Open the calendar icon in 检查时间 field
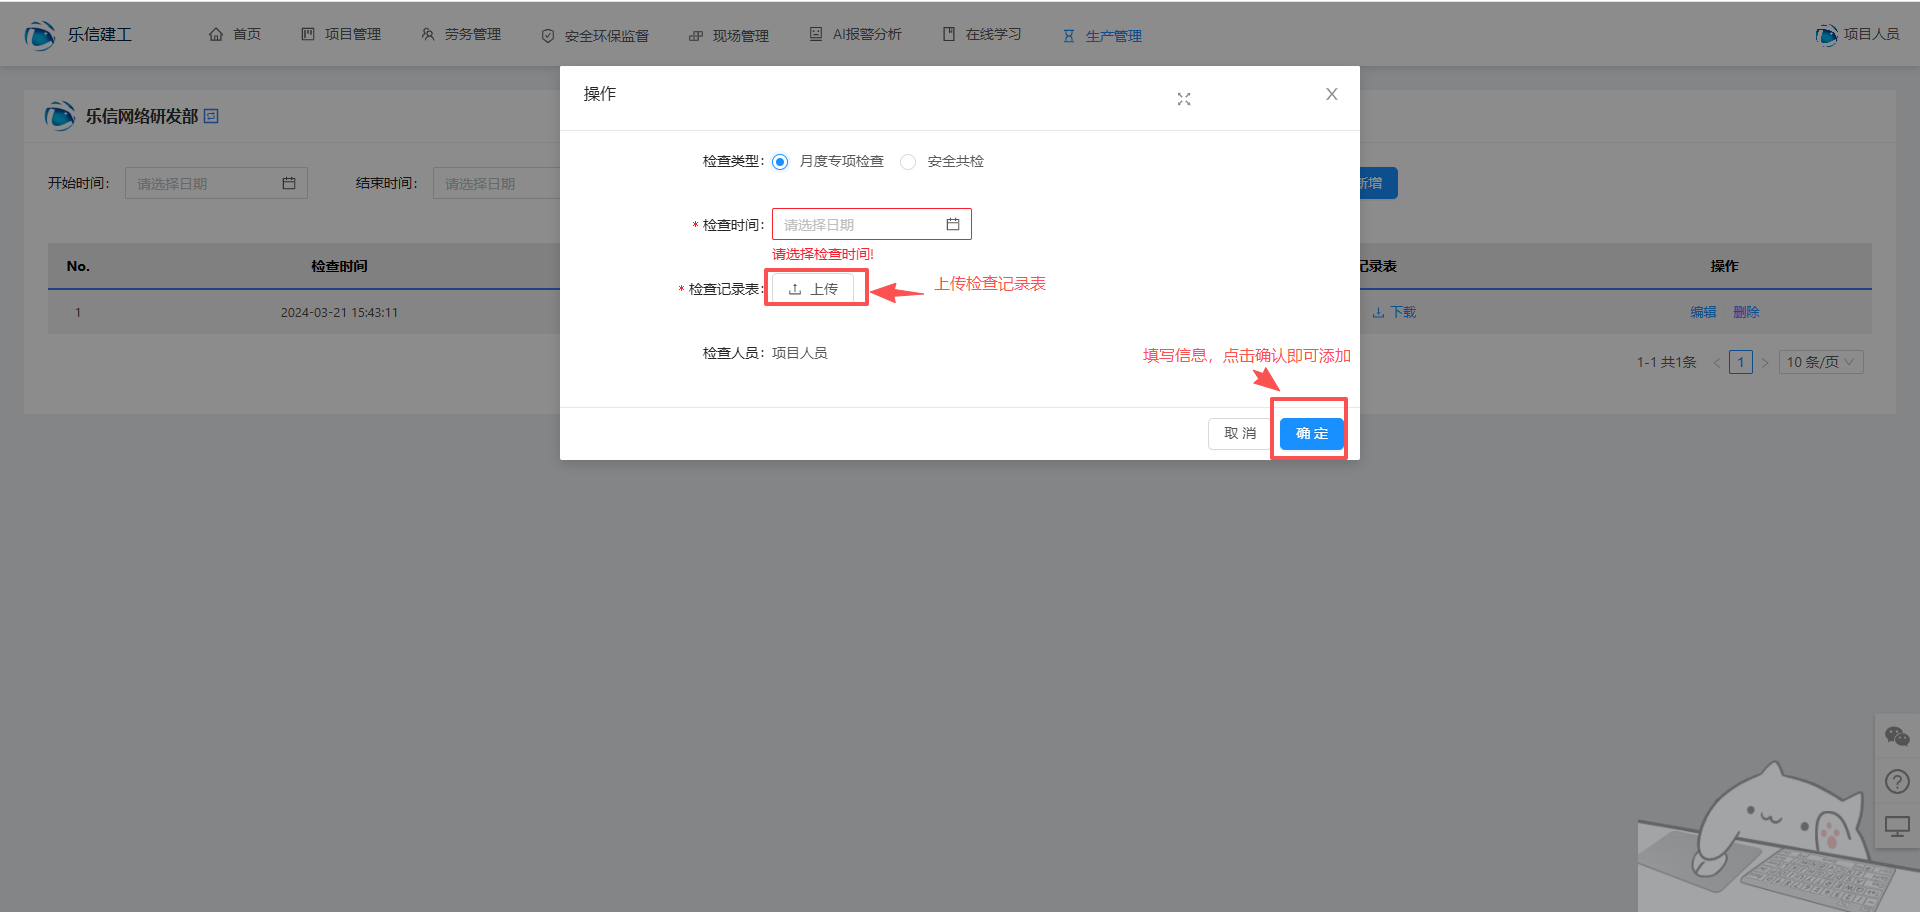 [x=953, y=224]
